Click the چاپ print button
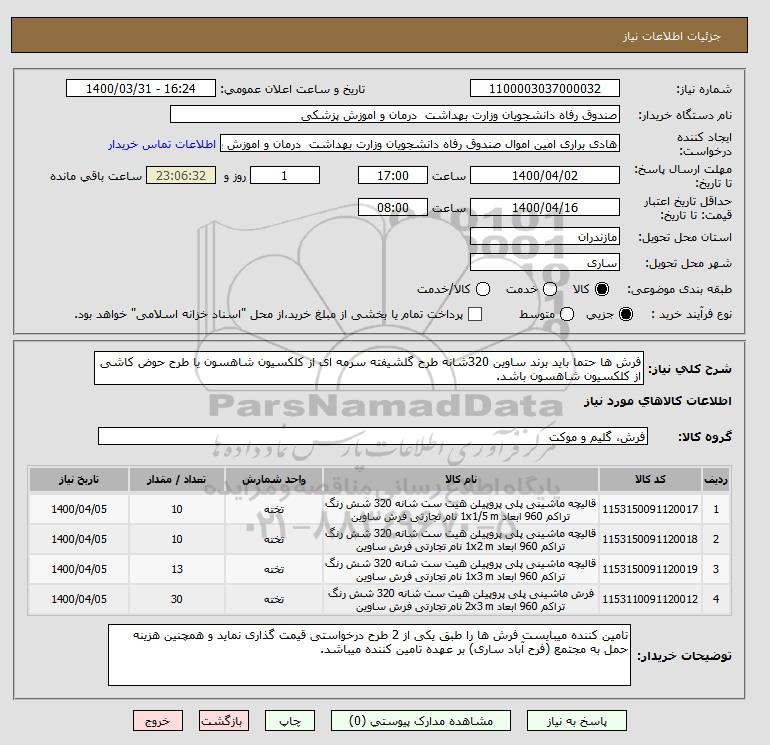 [x=290, y=721]
